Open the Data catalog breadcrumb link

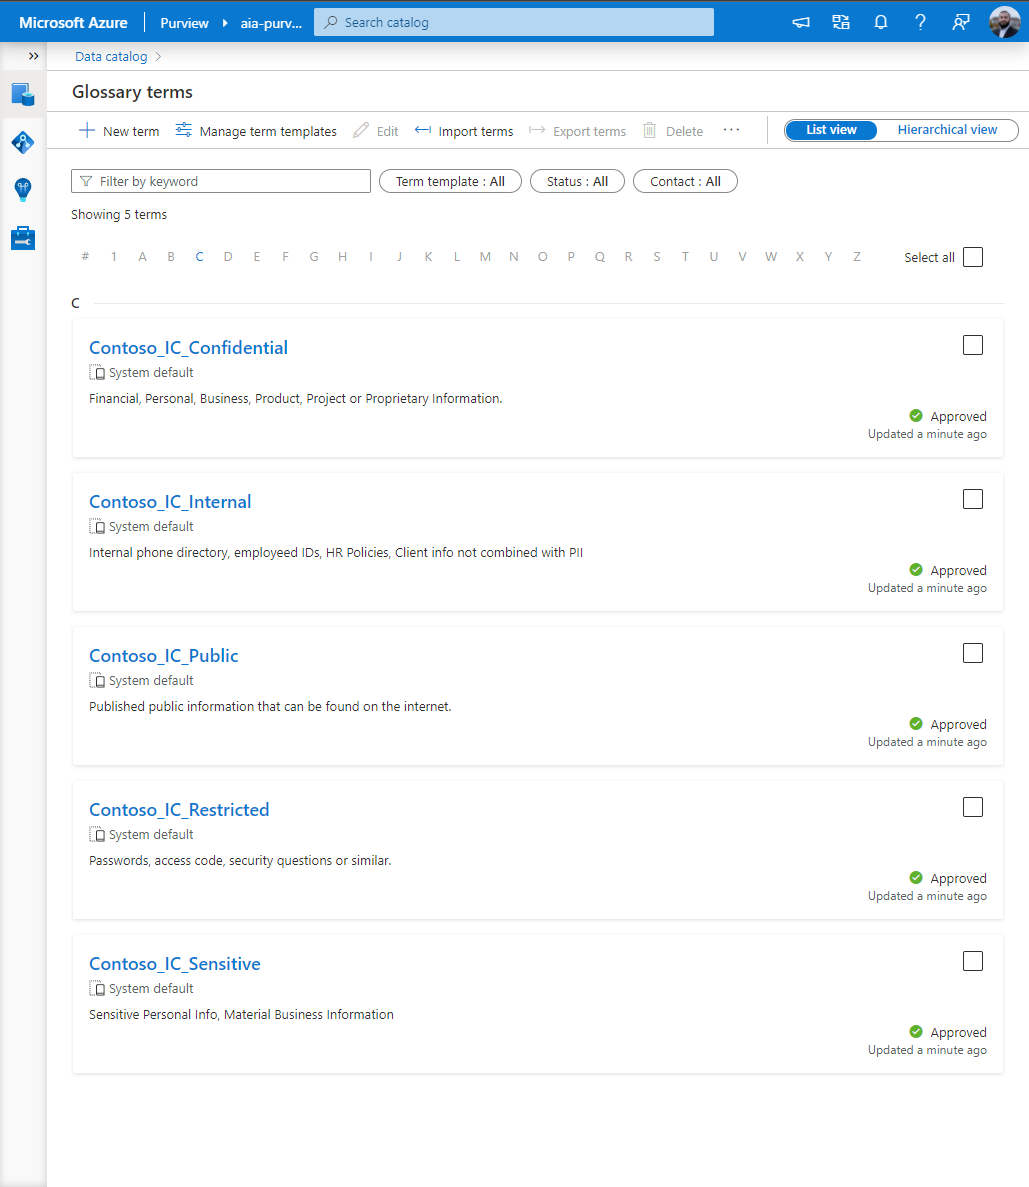tap(111, 57)
